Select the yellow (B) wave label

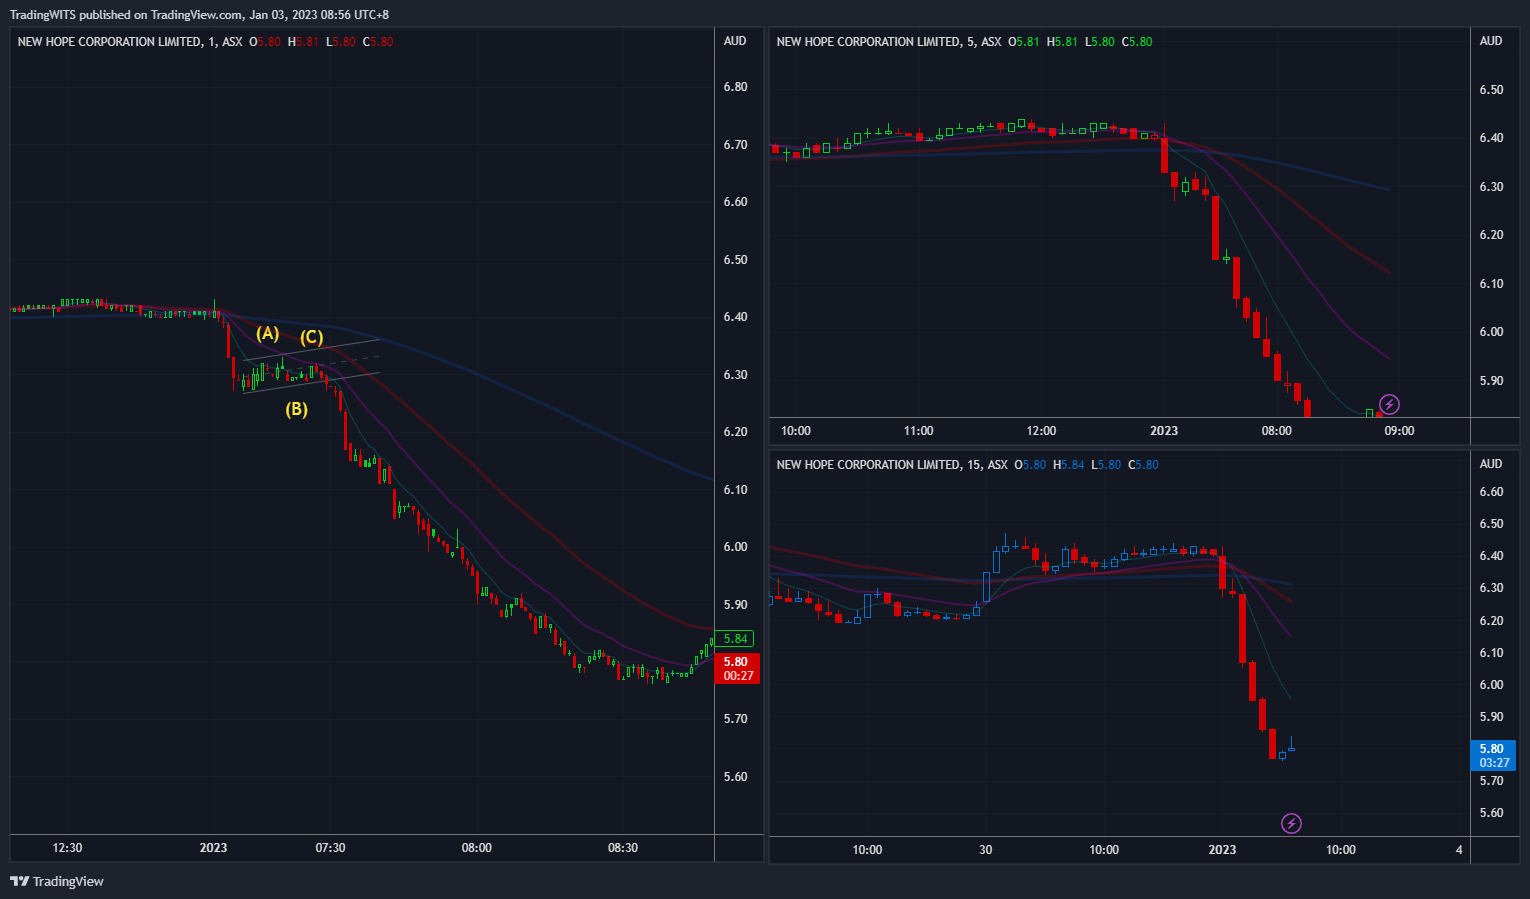click(x=296, y=409)
